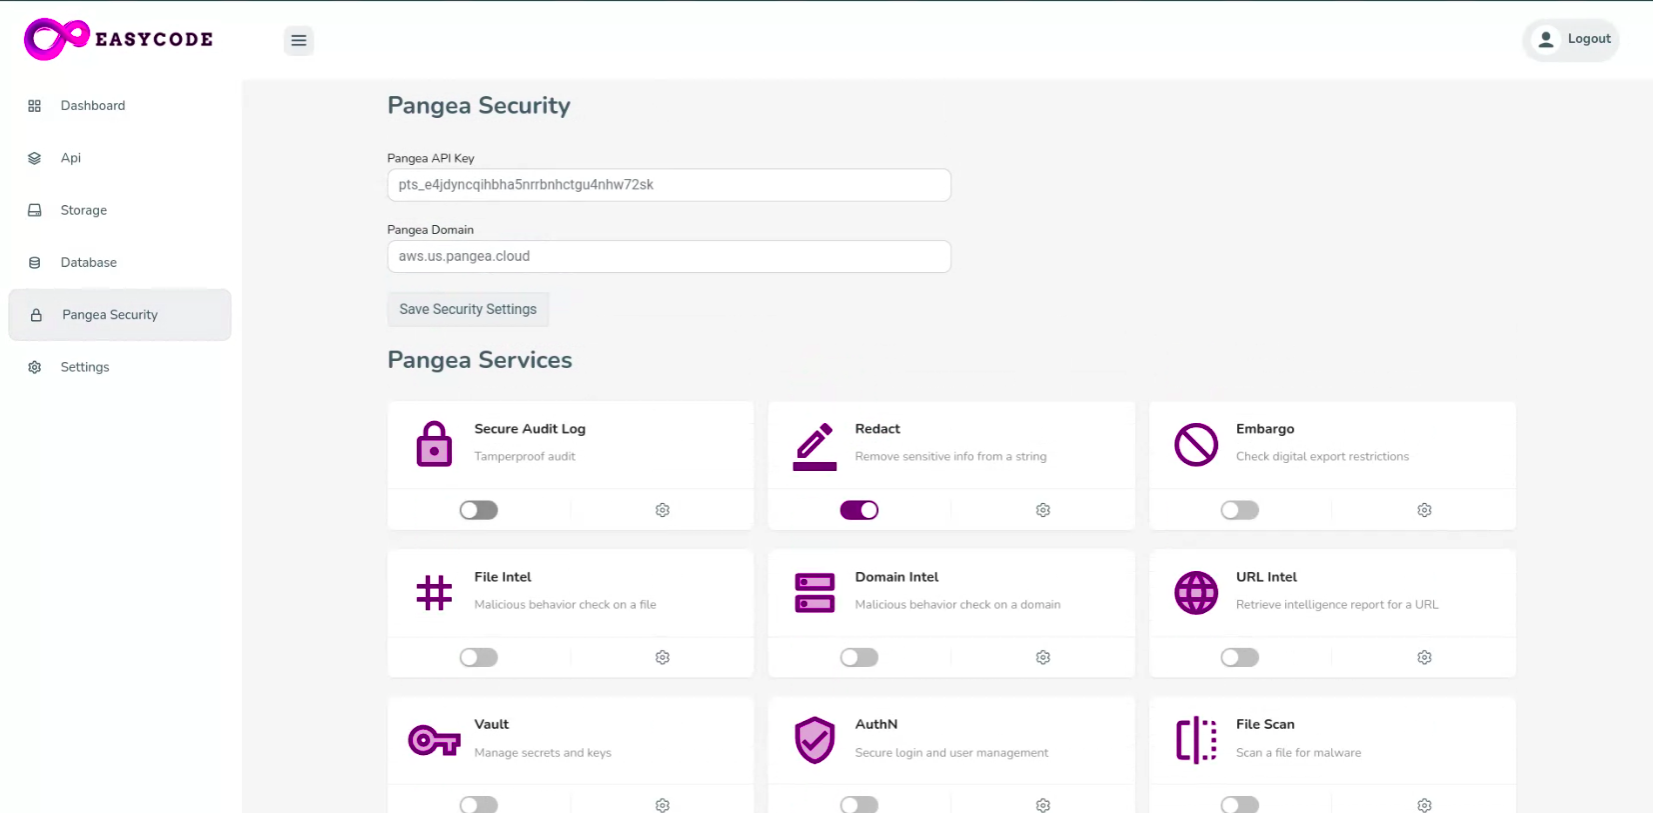Click the Redact pencil icon
Image resolution: width=1653 pixels, height=813 pixels.
(x=815, y=446)
